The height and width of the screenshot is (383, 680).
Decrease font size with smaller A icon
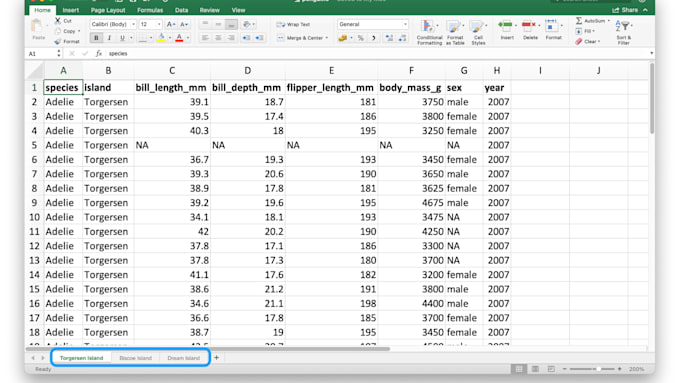tap(184, 24)
